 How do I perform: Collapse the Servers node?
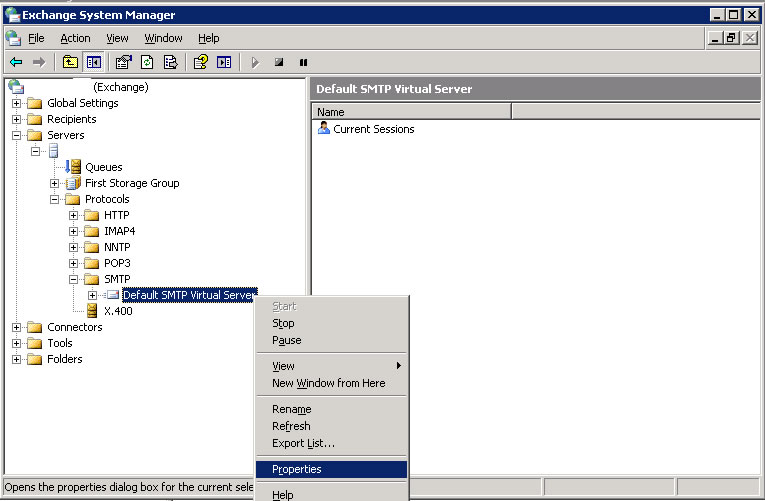(17, 136)
